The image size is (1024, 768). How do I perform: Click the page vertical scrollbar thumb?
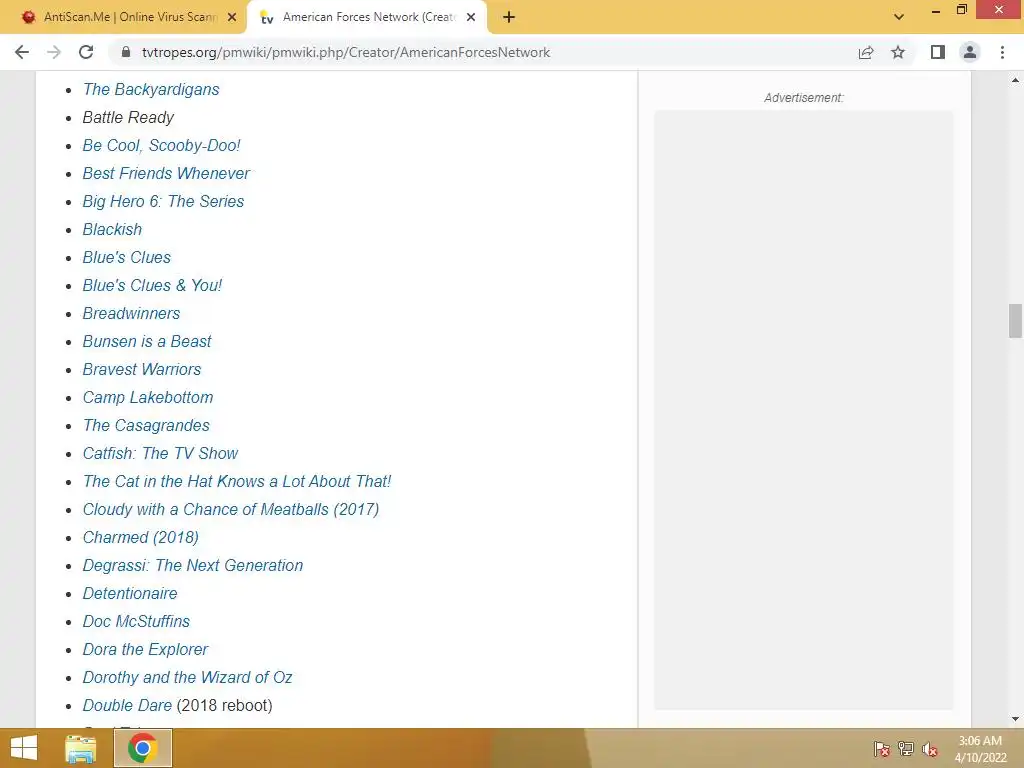tap(1015, 321)
